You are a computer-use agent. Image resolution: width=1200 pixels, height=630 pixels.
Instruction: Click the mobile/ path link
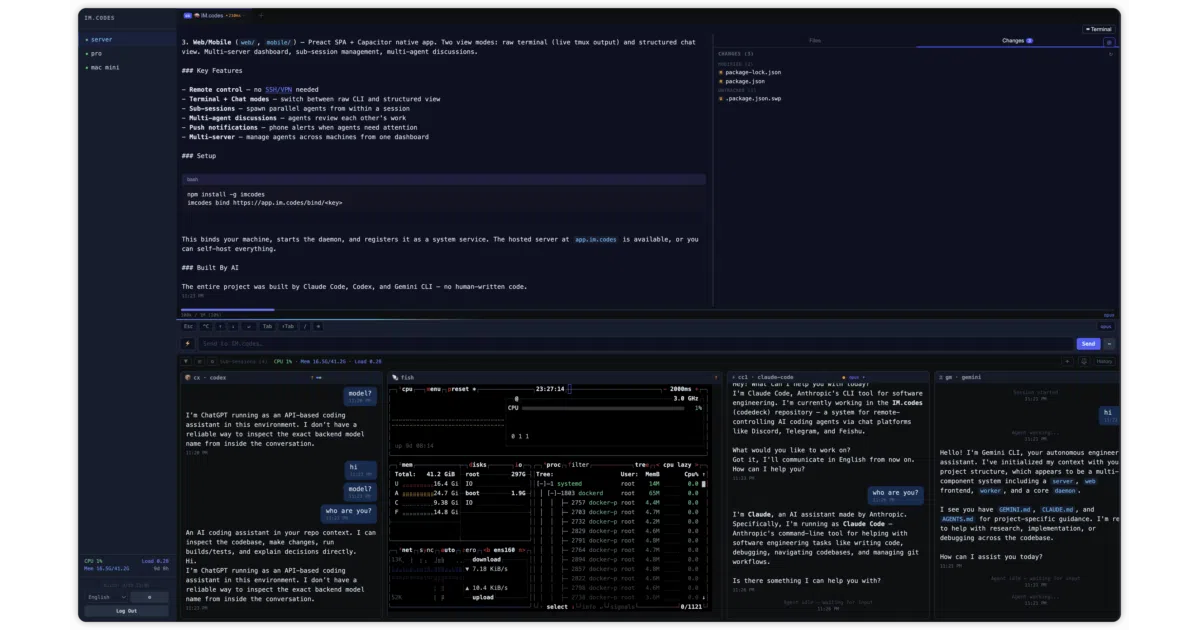pyautogui.click(x=279, y=42)
